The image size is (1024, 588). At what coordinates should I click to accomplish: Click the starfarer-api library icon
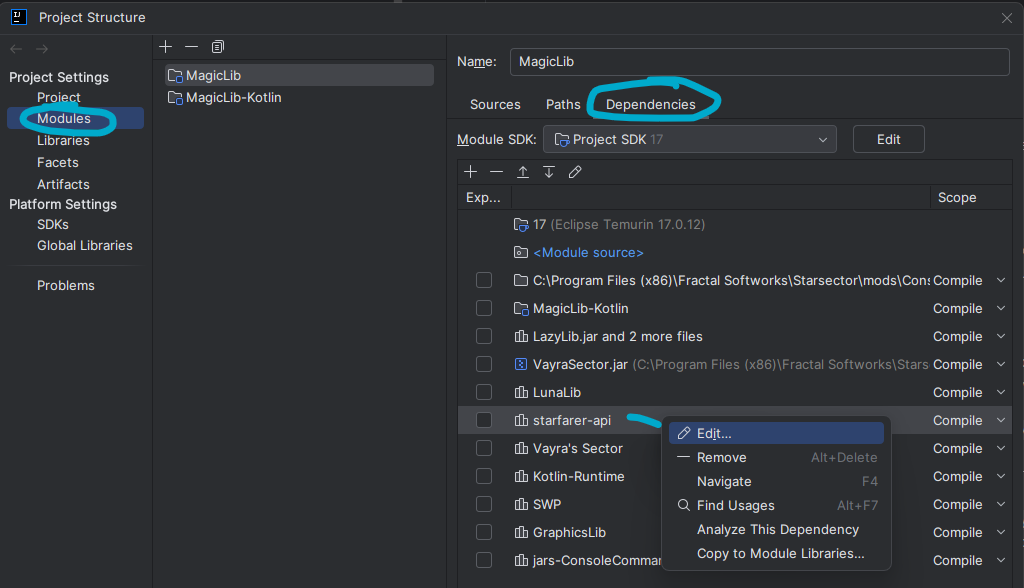point(520,420)
